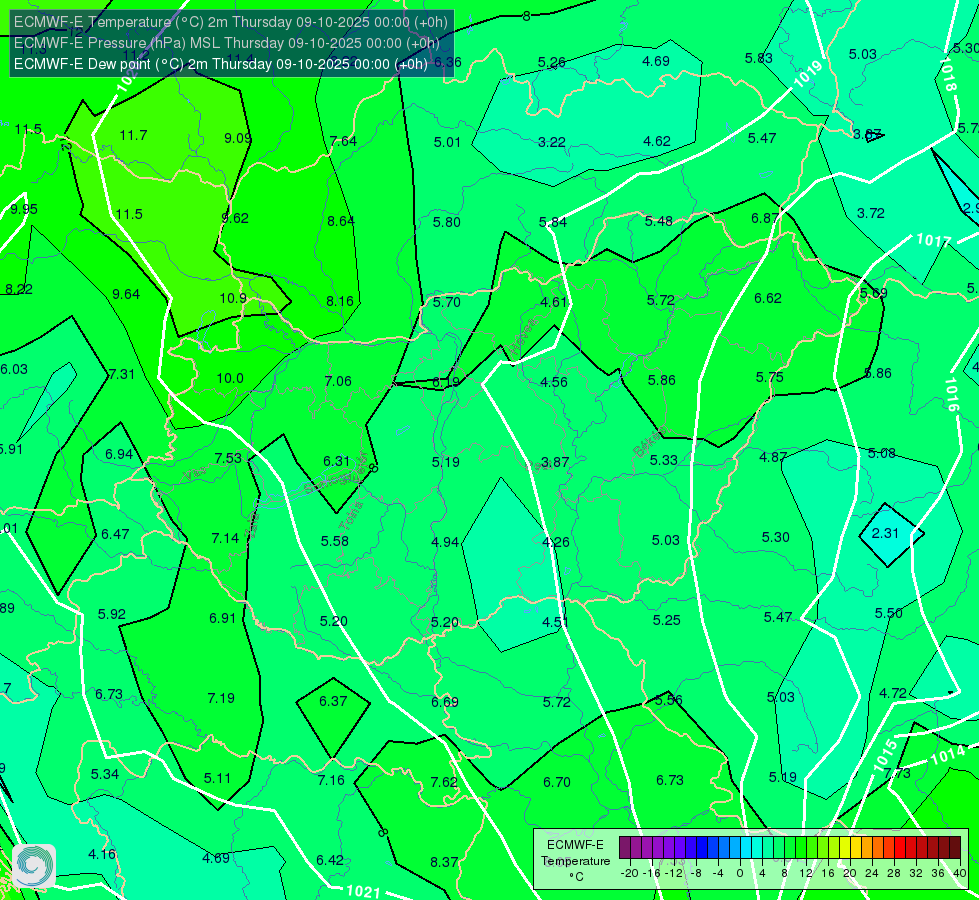Click the 7.62 temperature value
Viewport: 979px width, 900px height.
(x=444, y=782)
